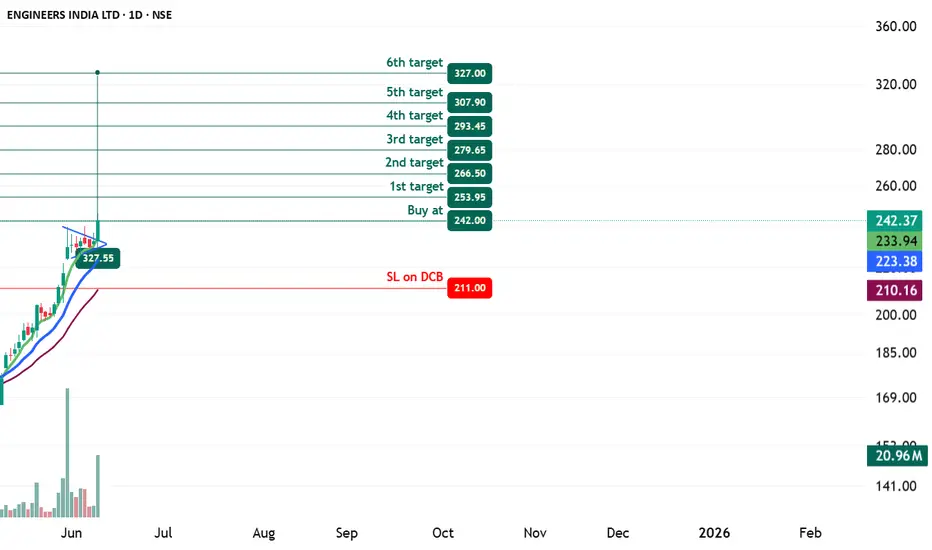Select the 307.90 fifth target label
Viewport: 932px width, 550px height.
(470, 102)
